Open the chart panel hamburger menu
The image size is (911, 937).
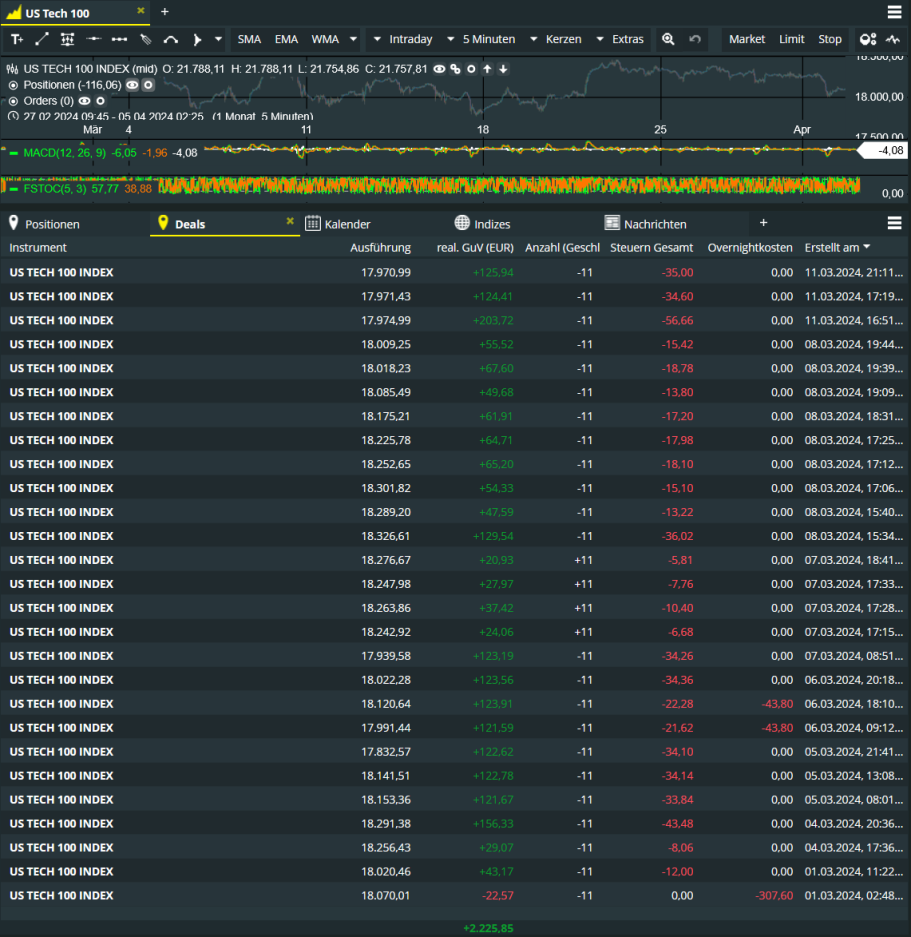point(894,12)
